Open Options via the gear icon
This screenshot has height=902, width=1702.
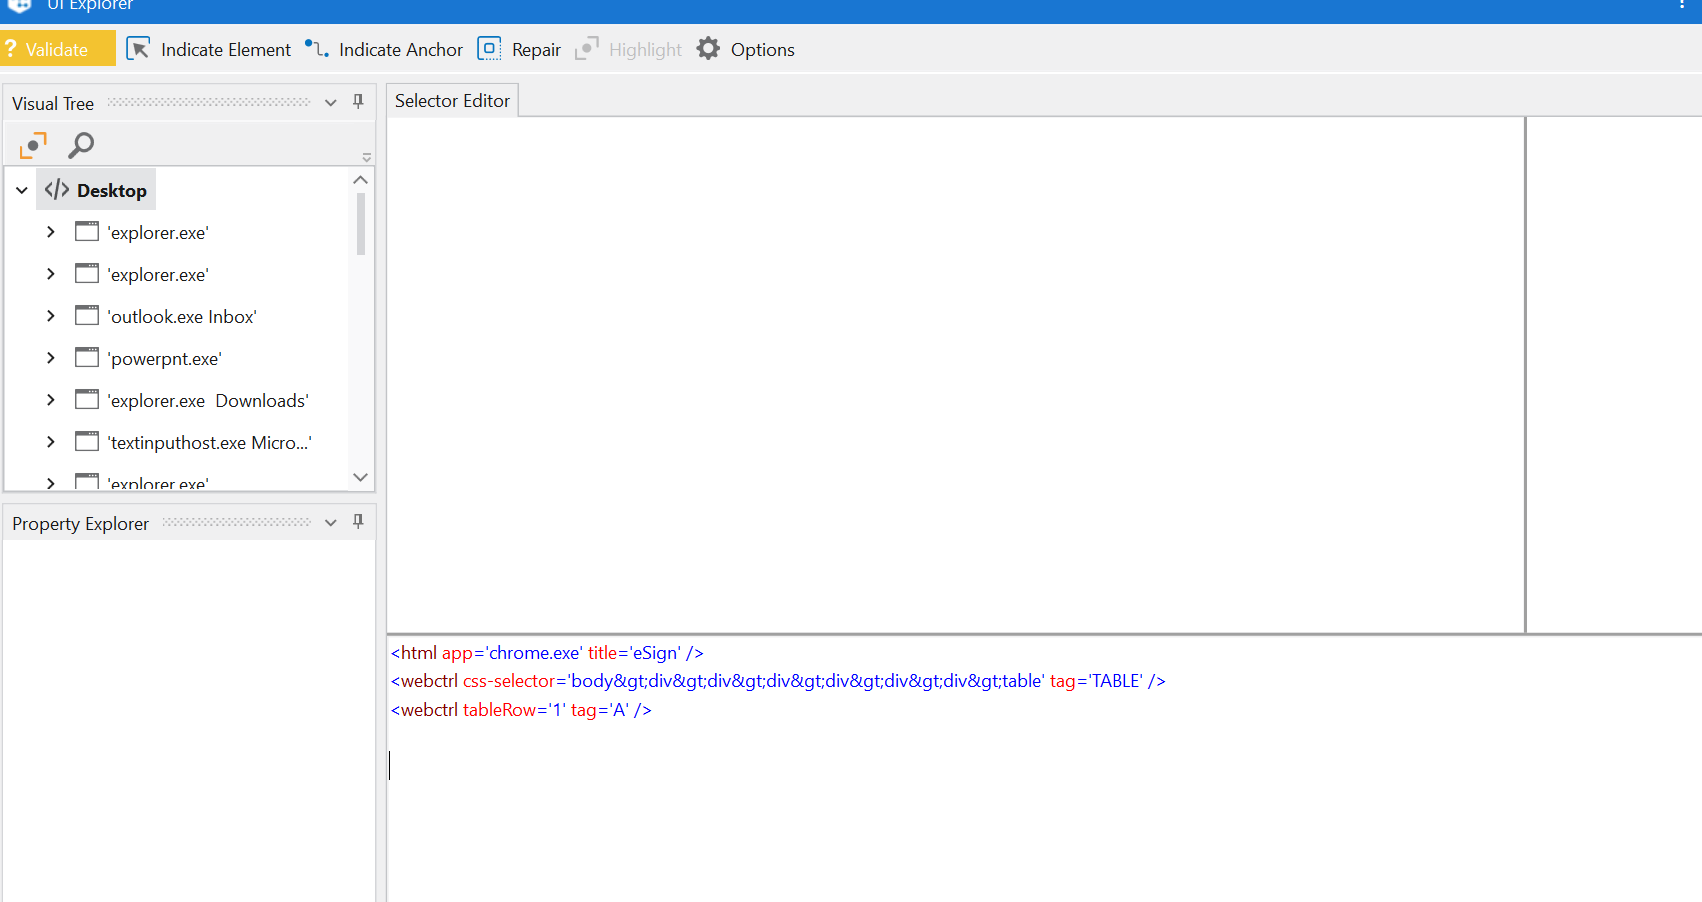(708, 48)
